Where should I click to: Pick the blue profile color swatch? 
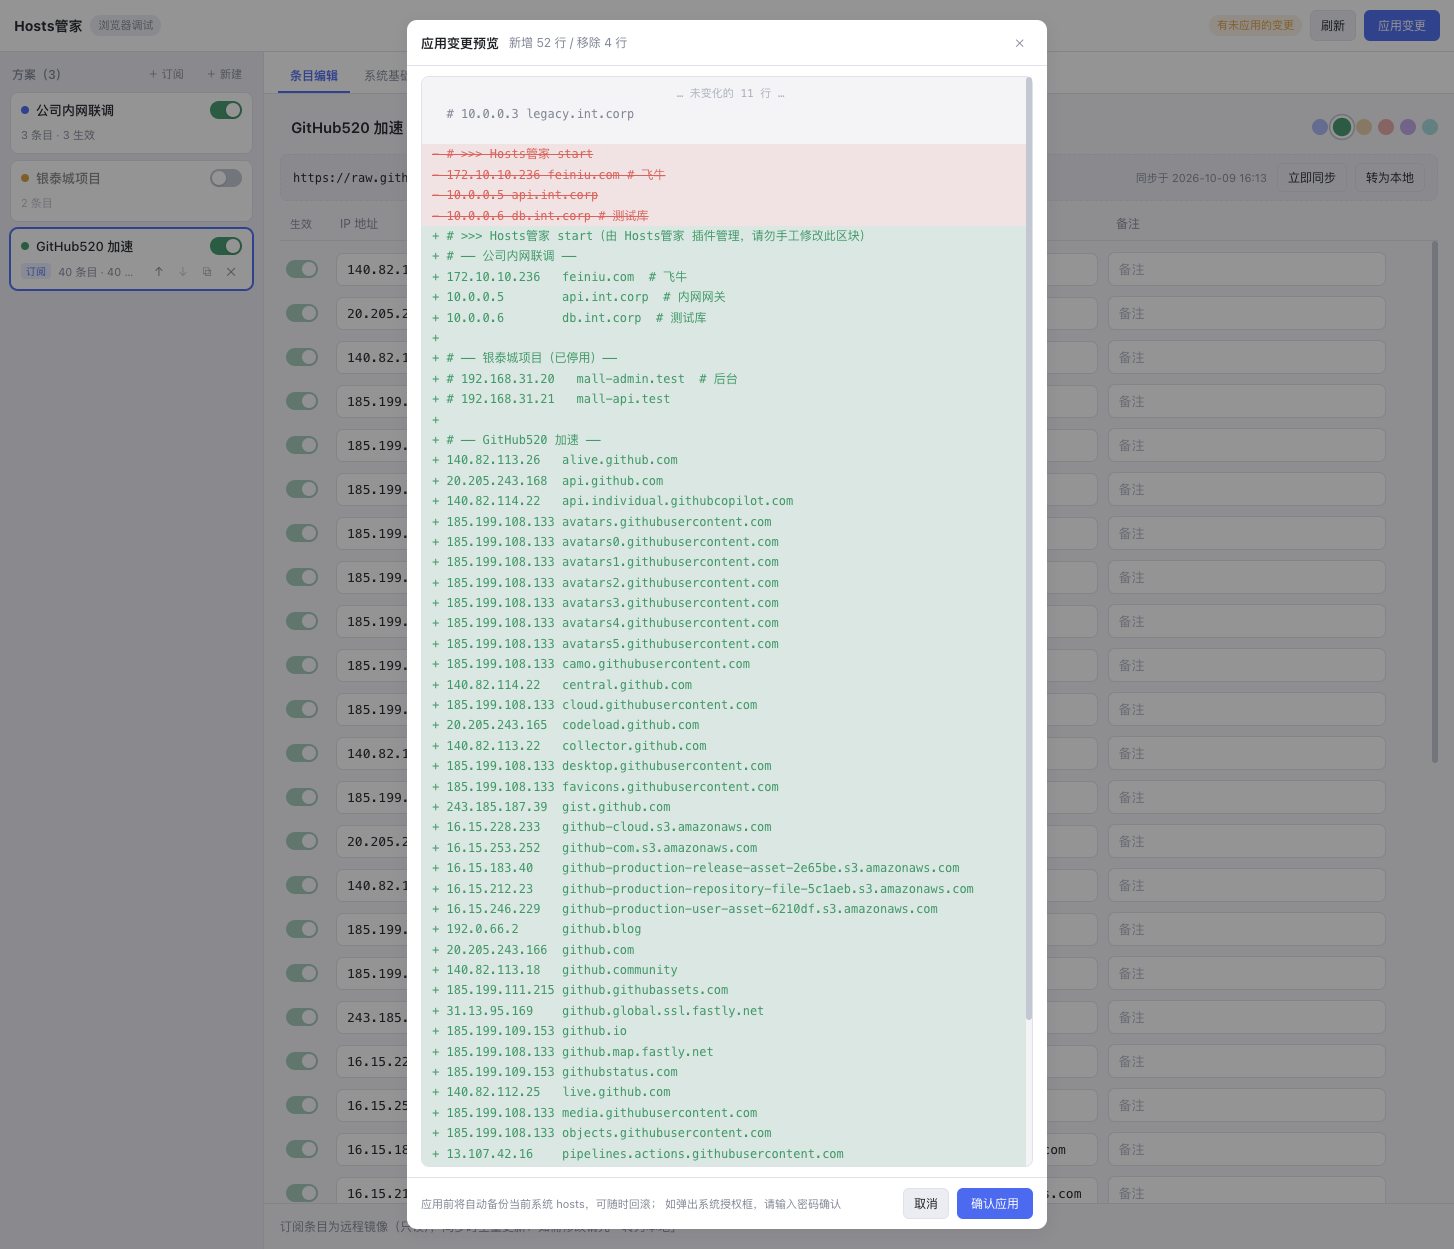(1320, 127)
